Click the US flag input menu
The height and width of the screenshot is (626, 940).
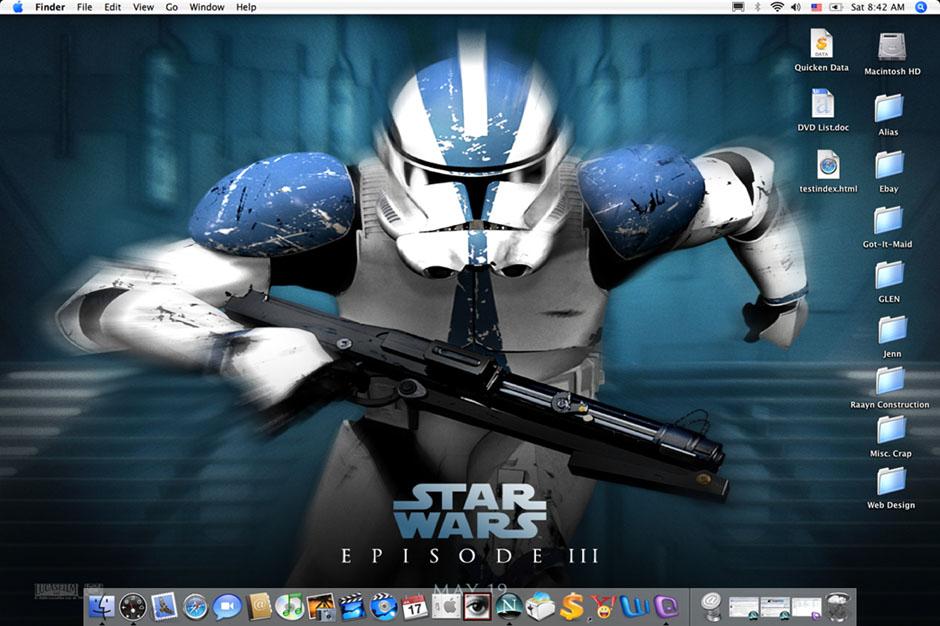(817, 7)
